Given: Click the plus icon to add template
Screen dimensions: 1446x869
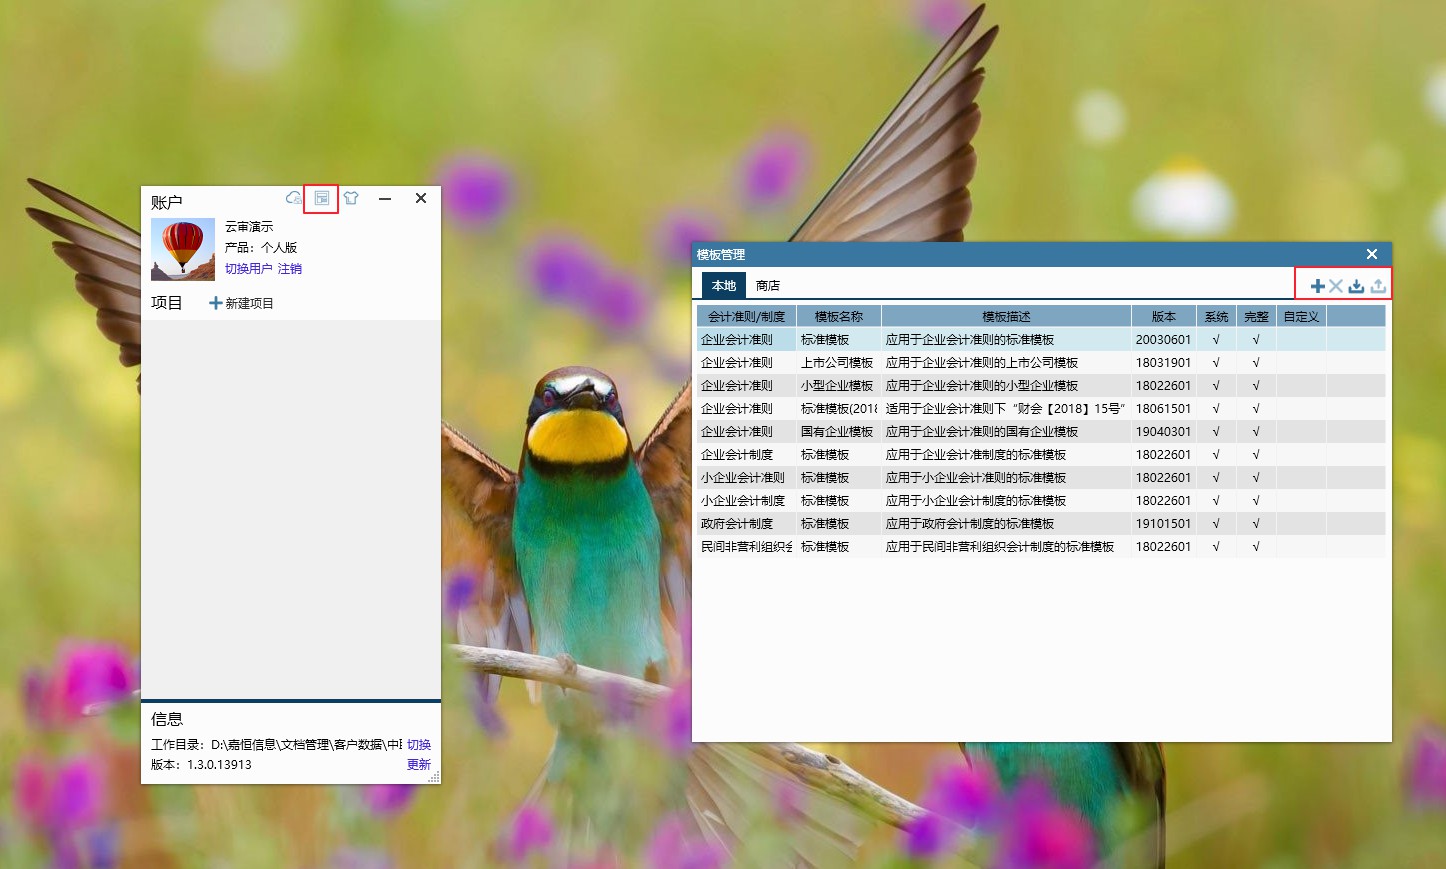Looking at the screenshot, I should tap(1317, 286).
